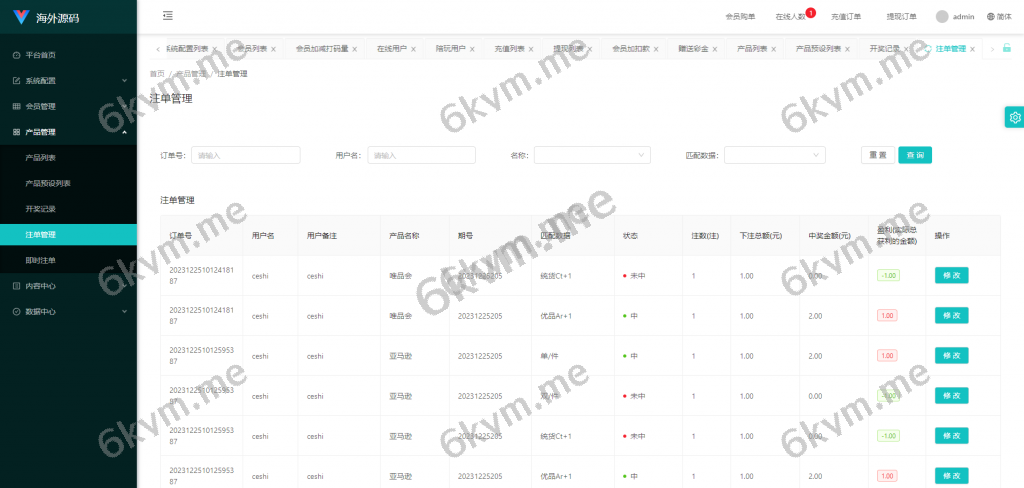Close the 在线用户 tab
The height and width of the screenshot is (488, 1024).
pyautogui.click(x=413, y=49)
